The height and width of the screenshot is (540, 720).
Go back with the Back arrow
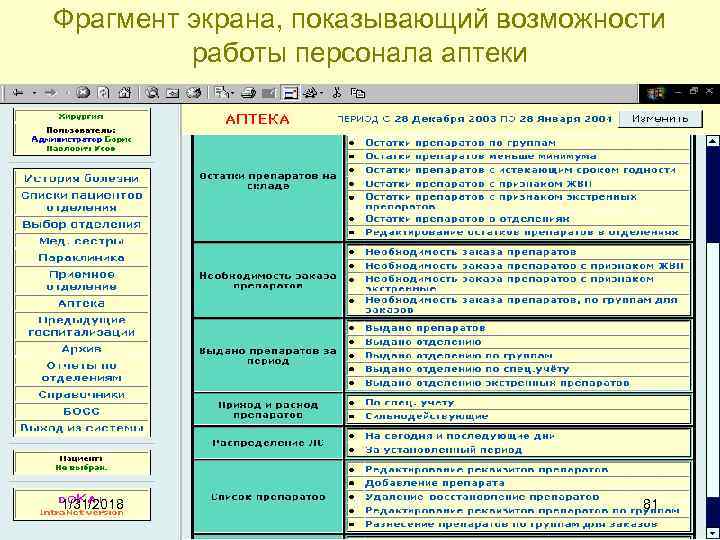(18, 93)
